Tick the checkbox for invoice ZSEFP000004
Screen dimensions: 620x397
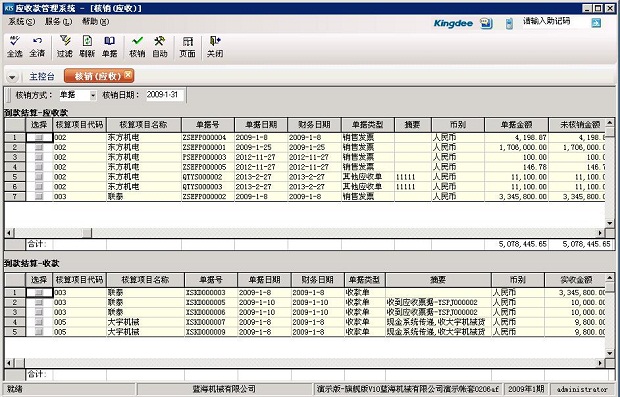pyautogui.click(x=39, y=137)
